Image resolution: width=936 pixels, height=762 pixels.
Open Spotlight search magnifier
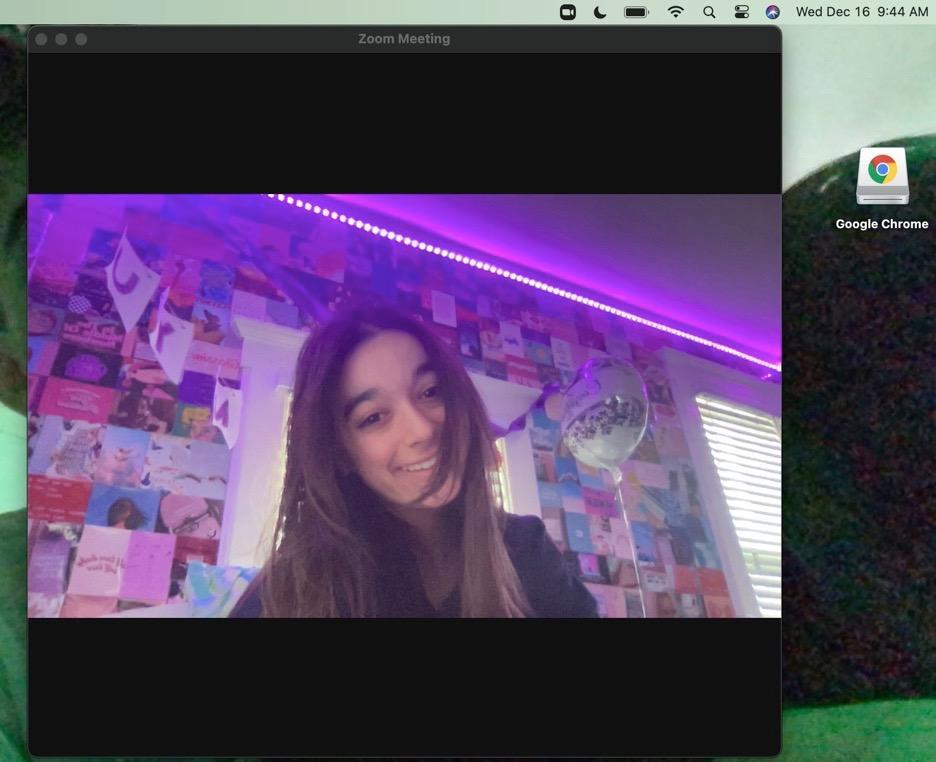(x=709, y=12)
